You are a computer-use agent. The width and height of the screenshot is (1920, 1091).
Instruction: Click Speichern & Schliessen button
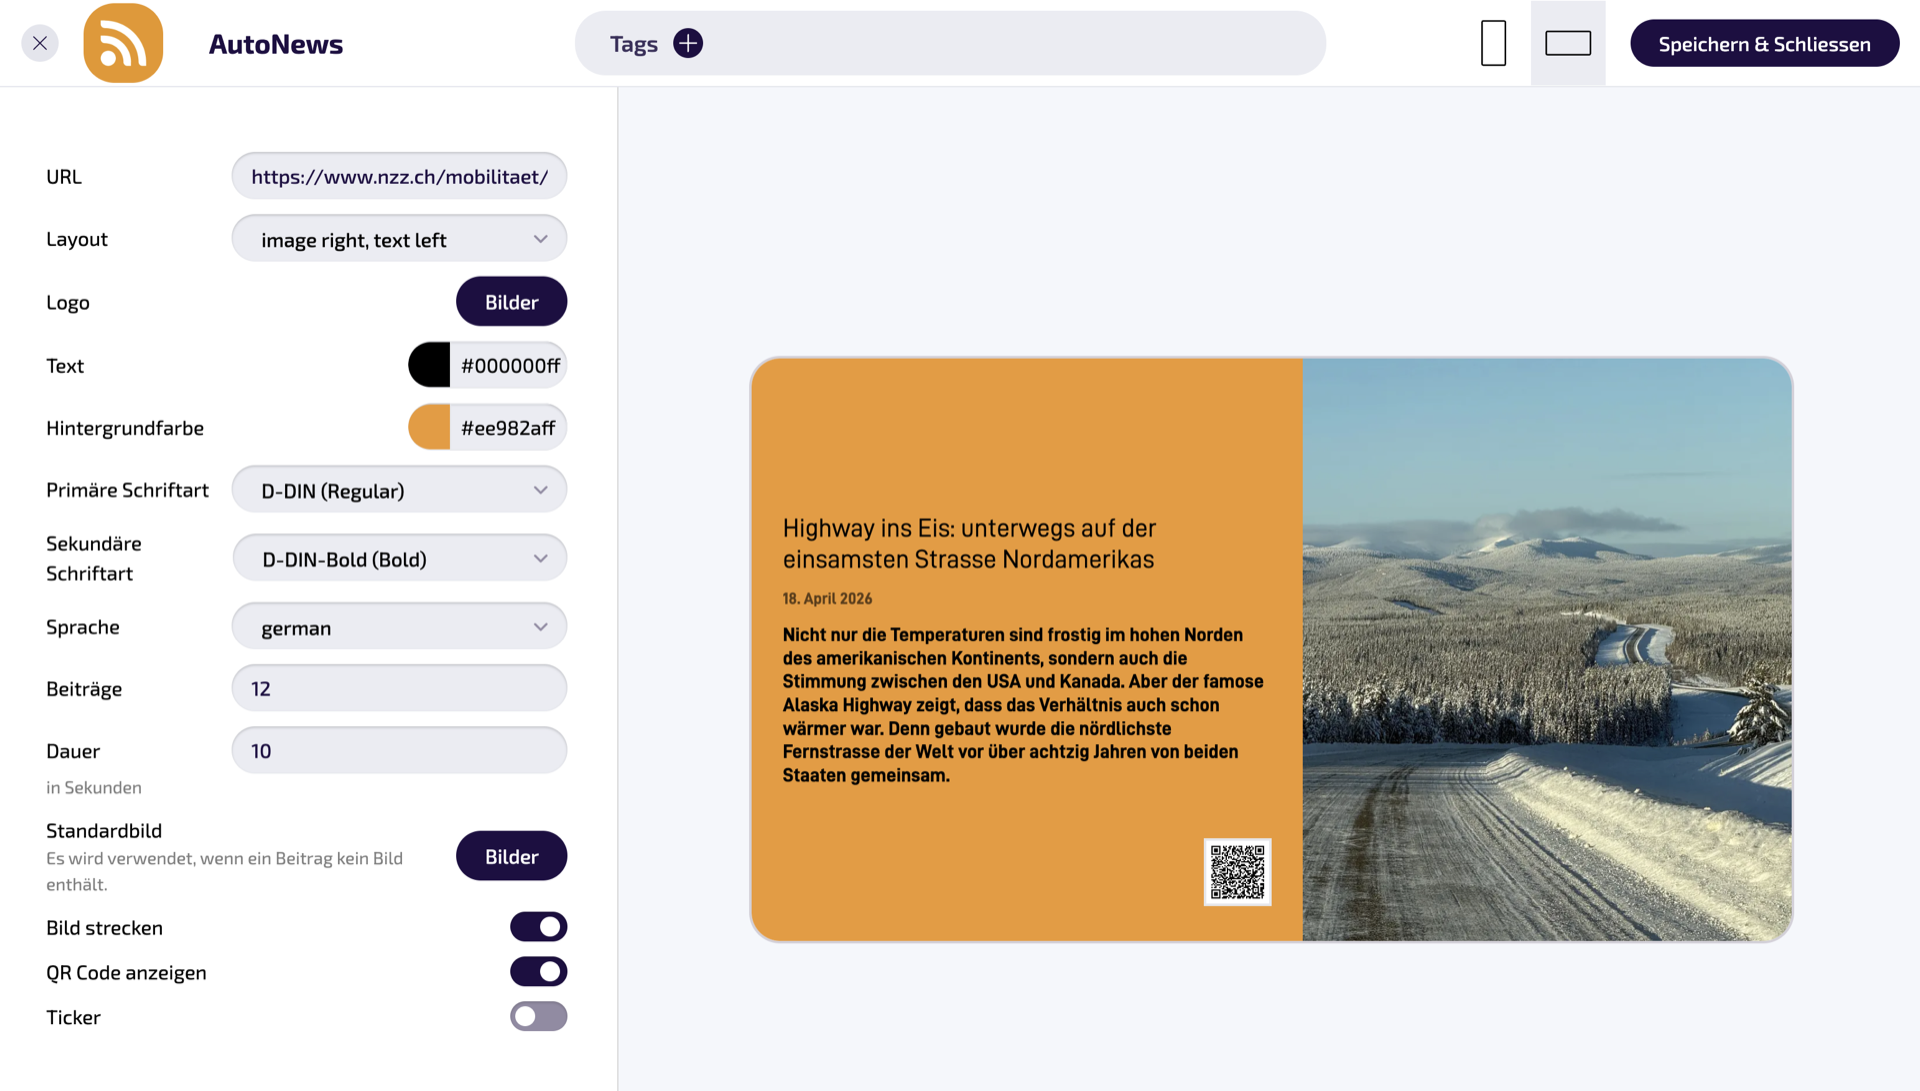[1764, 44]
